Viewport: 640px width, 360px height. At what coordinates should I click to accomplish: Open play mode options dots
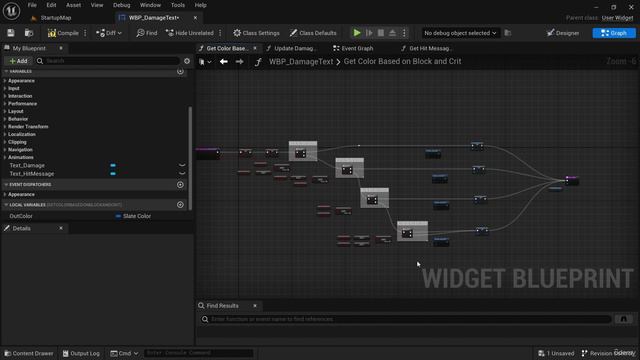[x=404, y=33]
